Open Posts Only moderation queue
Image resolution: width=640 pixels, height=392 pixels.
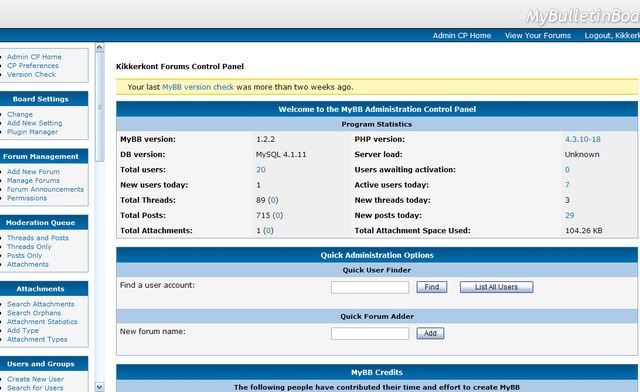click(24, 255)
